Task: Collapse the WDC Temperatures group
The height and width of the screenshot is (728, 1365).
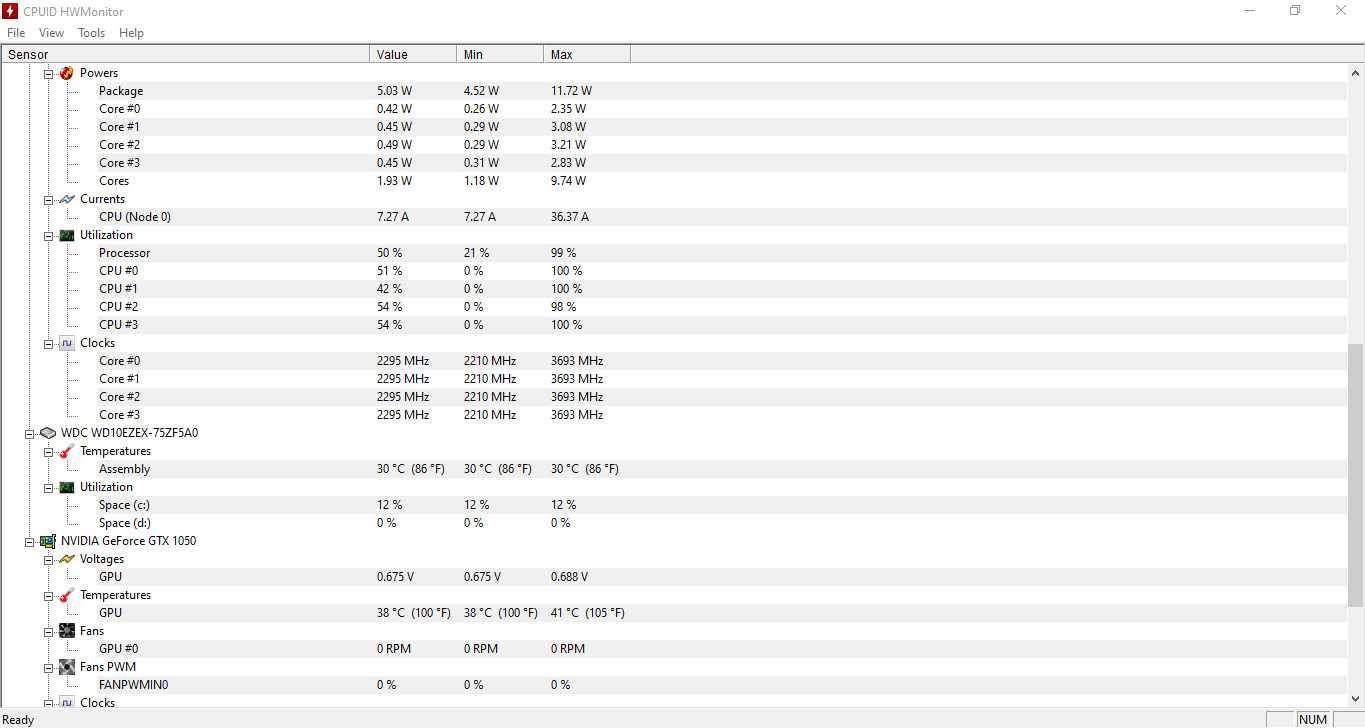Action: (x=48, y=451)
